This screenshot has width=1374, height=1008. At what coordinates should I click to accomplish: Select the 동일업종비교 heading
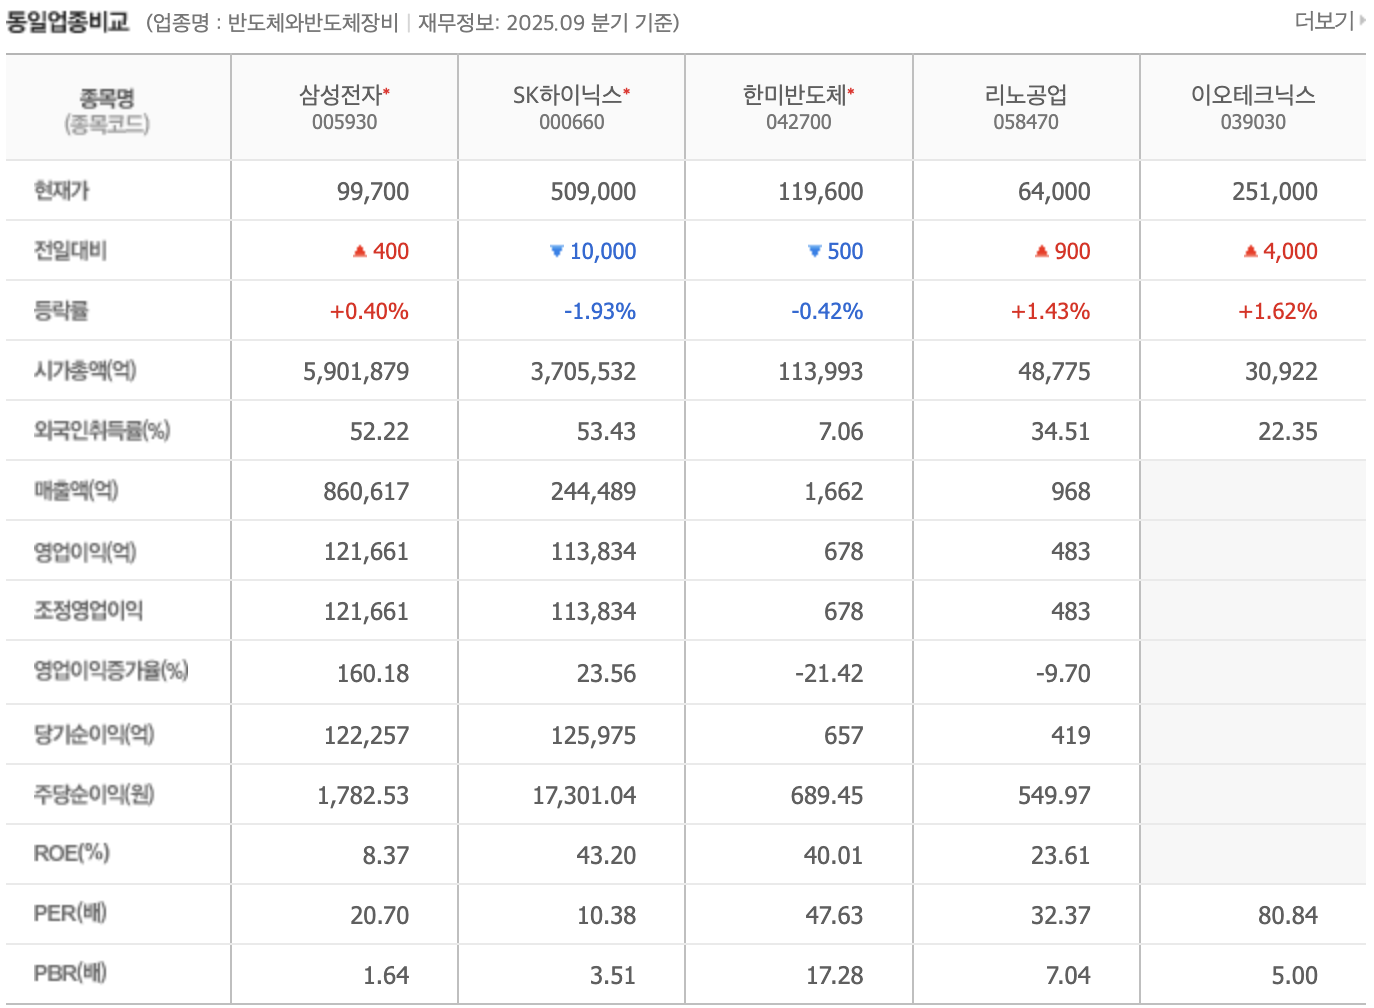tap(68, 22)
